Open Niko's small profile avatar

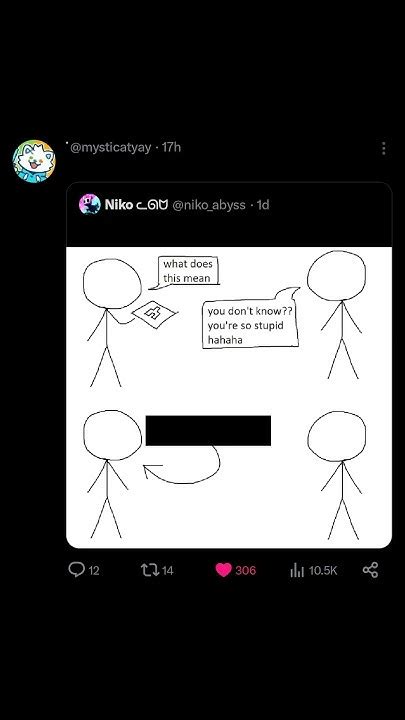[x=90, y=204]
